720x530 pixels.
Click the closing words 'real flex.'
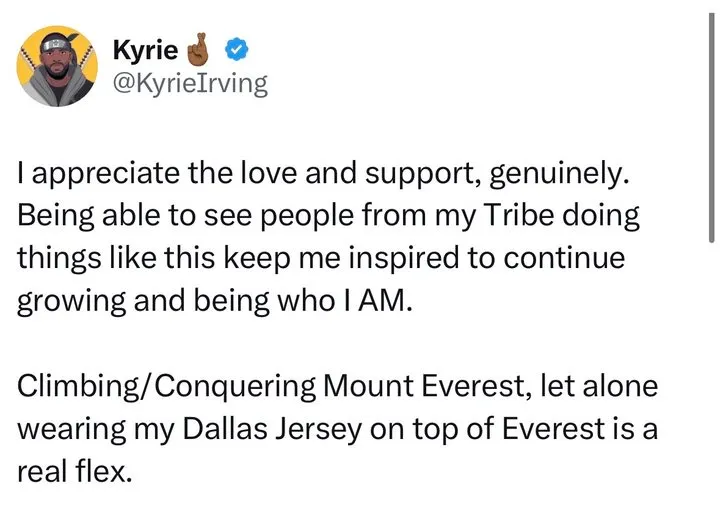click(x=75, y=472)
